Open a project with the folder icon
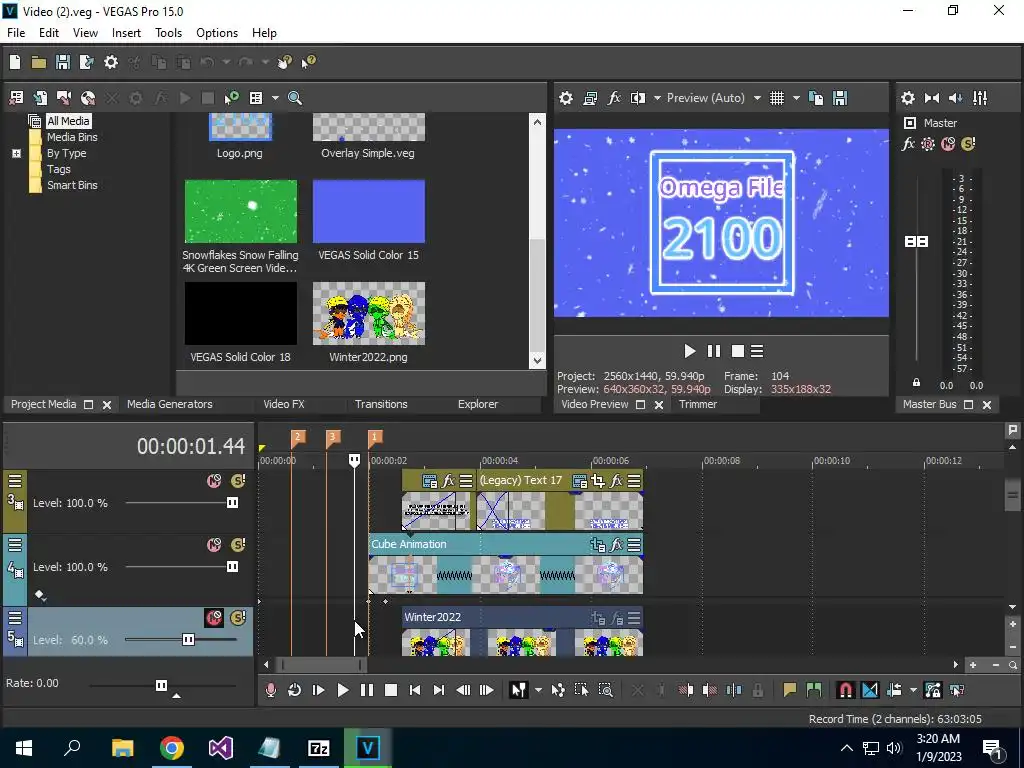This screenshot has height=768, width=1024. coord(39,62)
